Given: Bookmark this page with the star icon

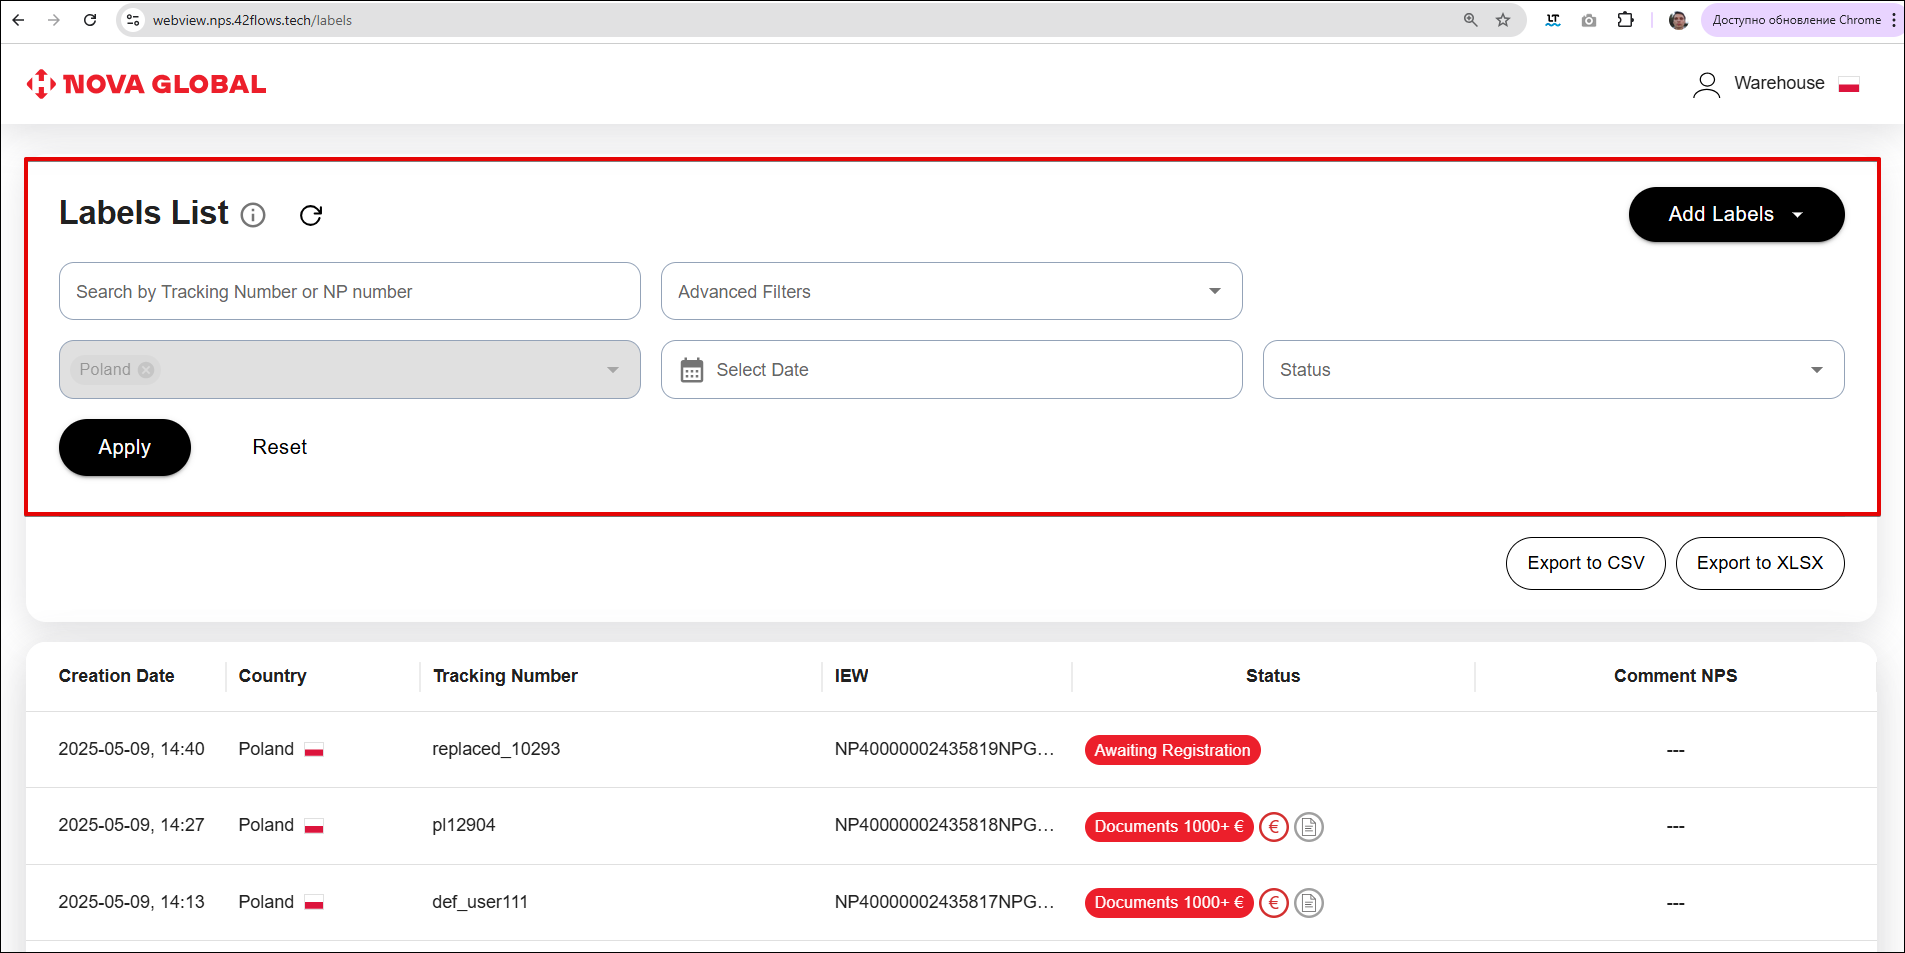Looking at the screenshot, I should point(1502,20).
